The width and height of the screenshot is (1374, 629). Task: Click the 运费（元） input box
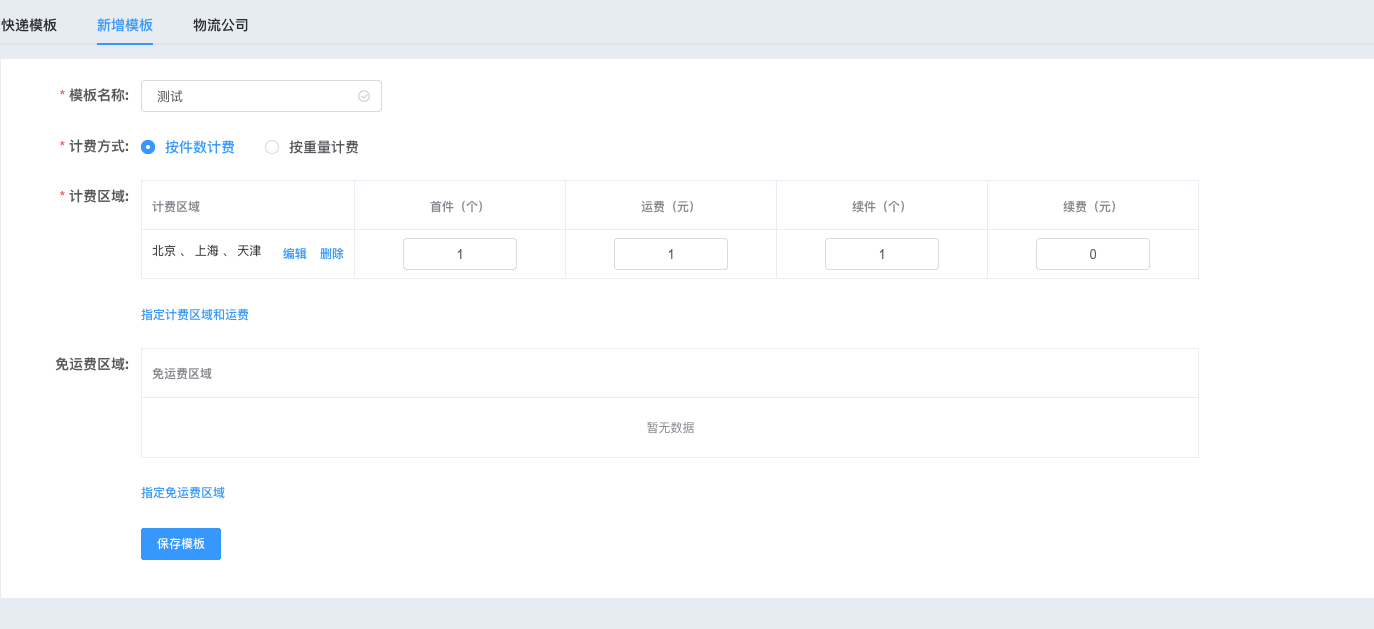[671, 254]
